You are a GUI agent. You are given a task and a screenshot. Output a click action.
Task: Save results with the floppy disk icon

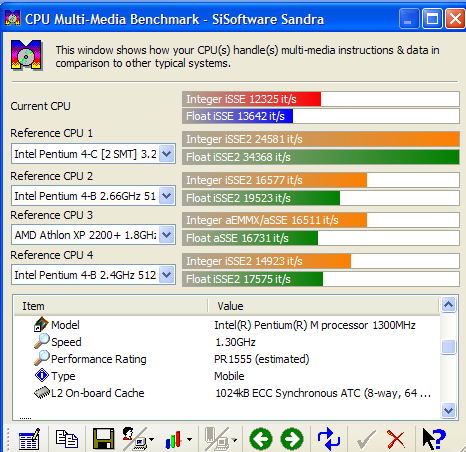pyautogui.click(x=103, y=439)
